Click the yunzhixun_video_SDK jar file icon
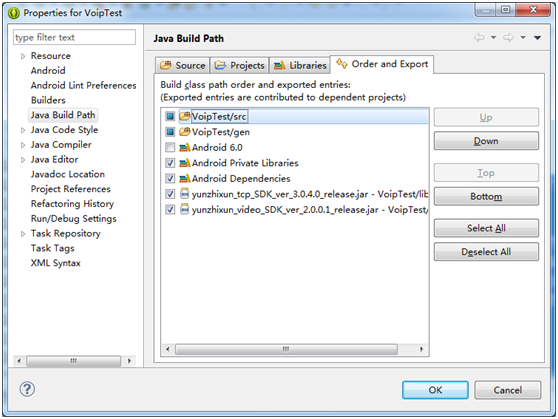This screenshot has height=419, width=558. coord(184,209)
